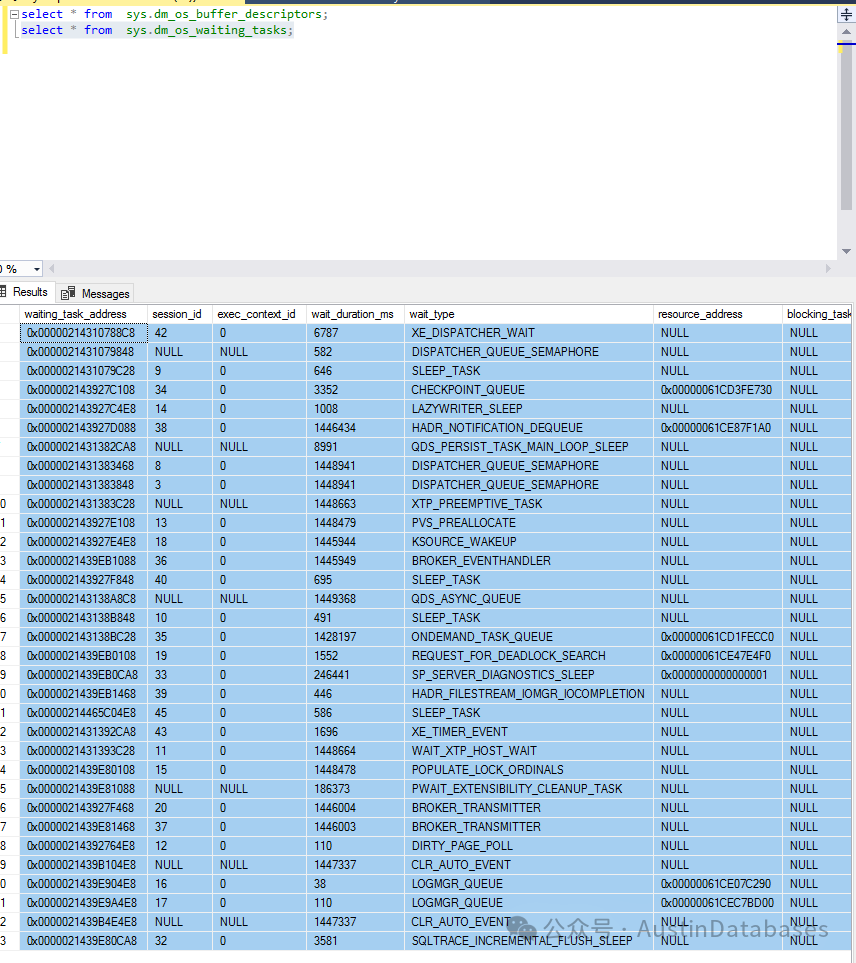Select the wait_duration_ms column header

pos(355,314)
